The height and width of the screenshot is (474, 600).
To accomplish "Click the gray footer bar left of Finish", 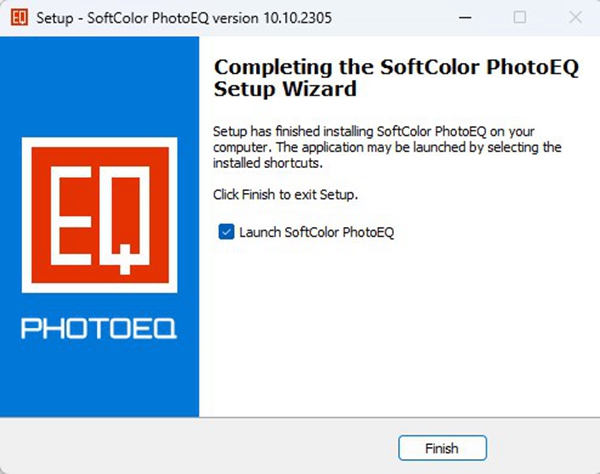I will (199, 446).
